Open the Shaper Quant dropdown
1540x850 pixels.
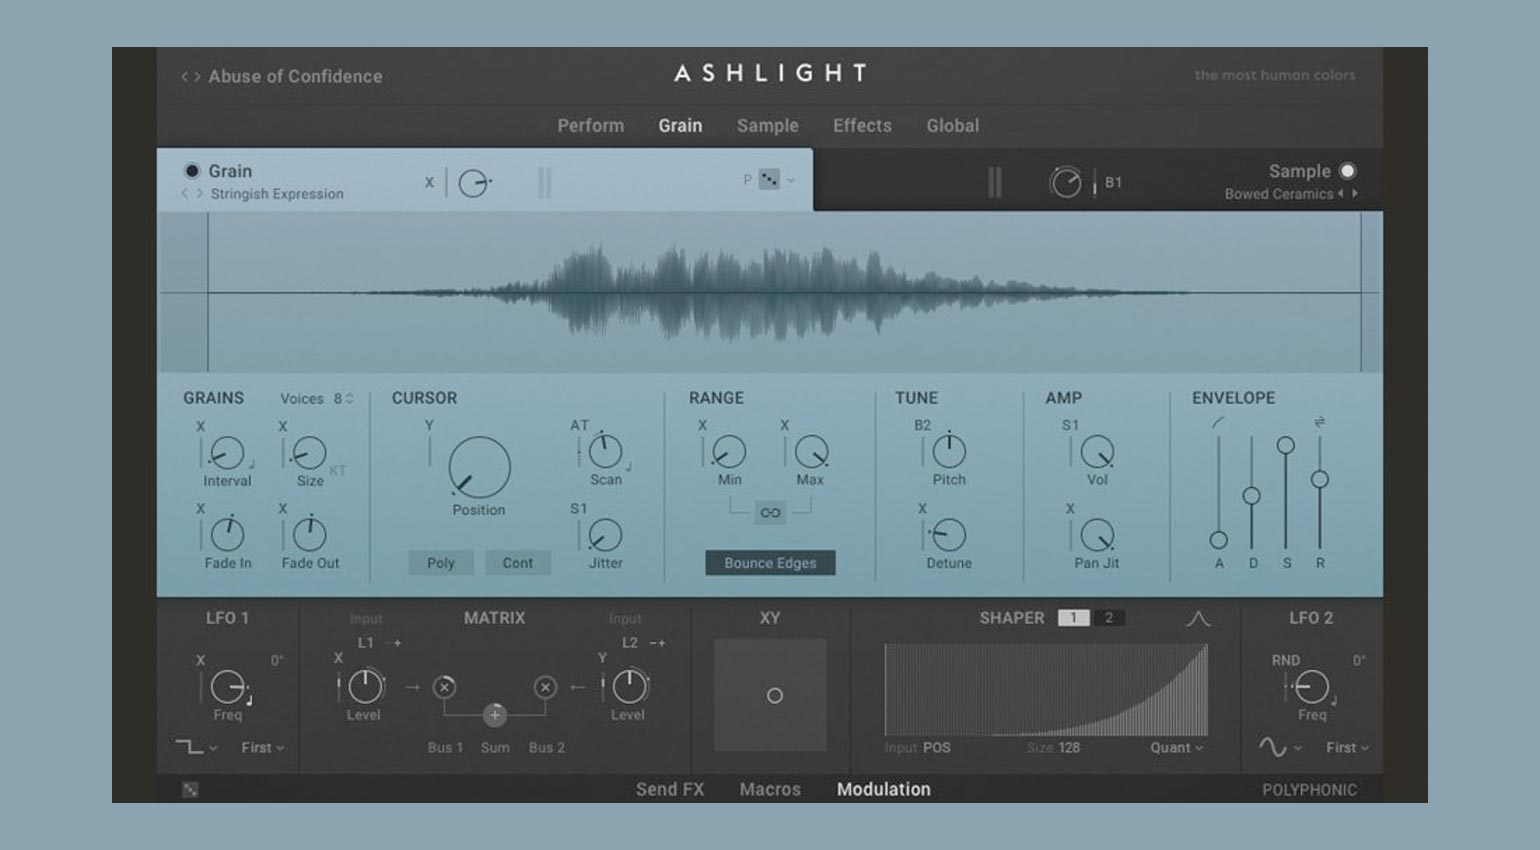[1176, 747]
